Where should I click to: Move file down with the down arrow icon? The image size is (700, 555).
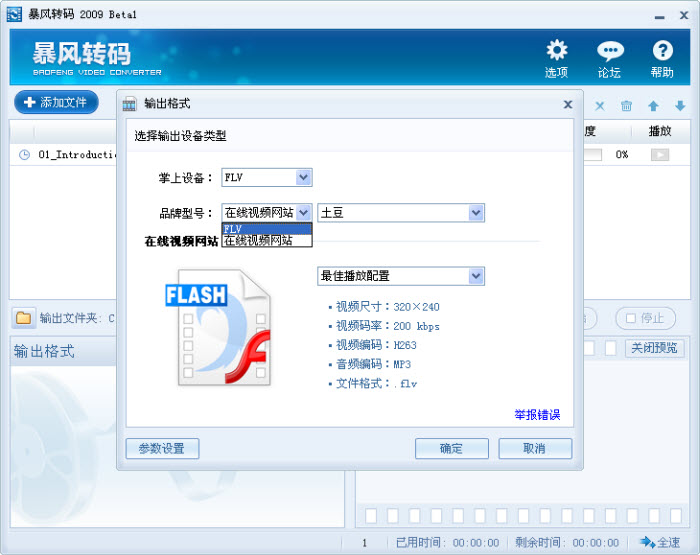click(x=680, y=106)
